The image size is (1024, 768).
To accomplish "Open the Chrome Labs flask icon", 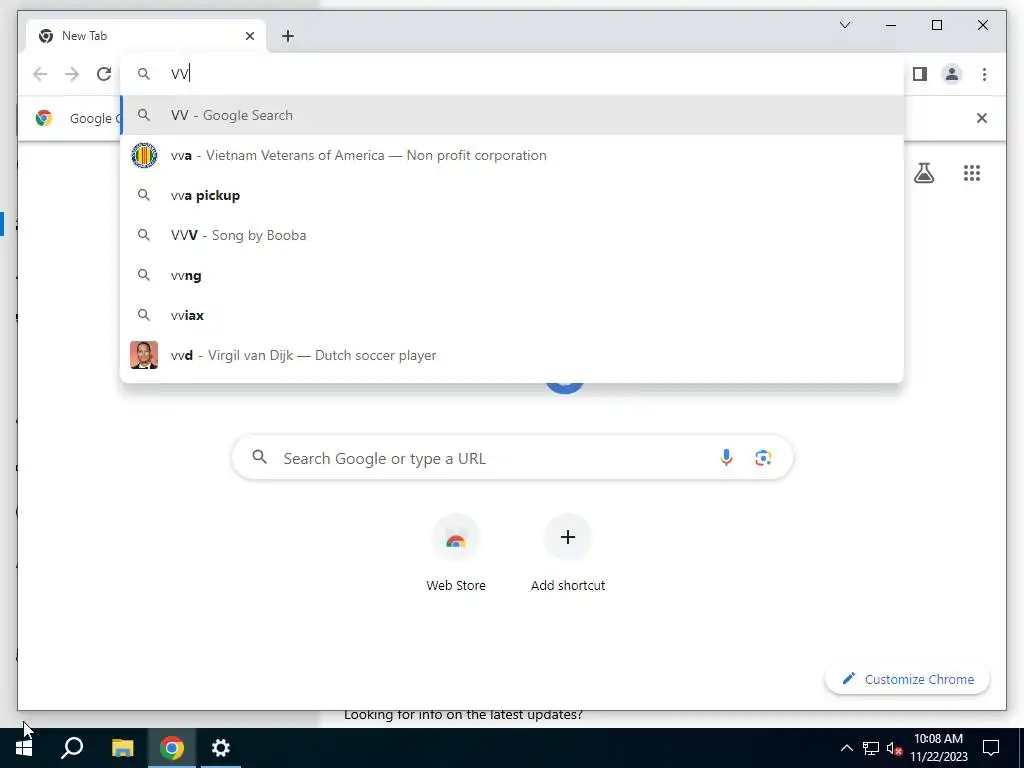I will click(x=923, y=173).
